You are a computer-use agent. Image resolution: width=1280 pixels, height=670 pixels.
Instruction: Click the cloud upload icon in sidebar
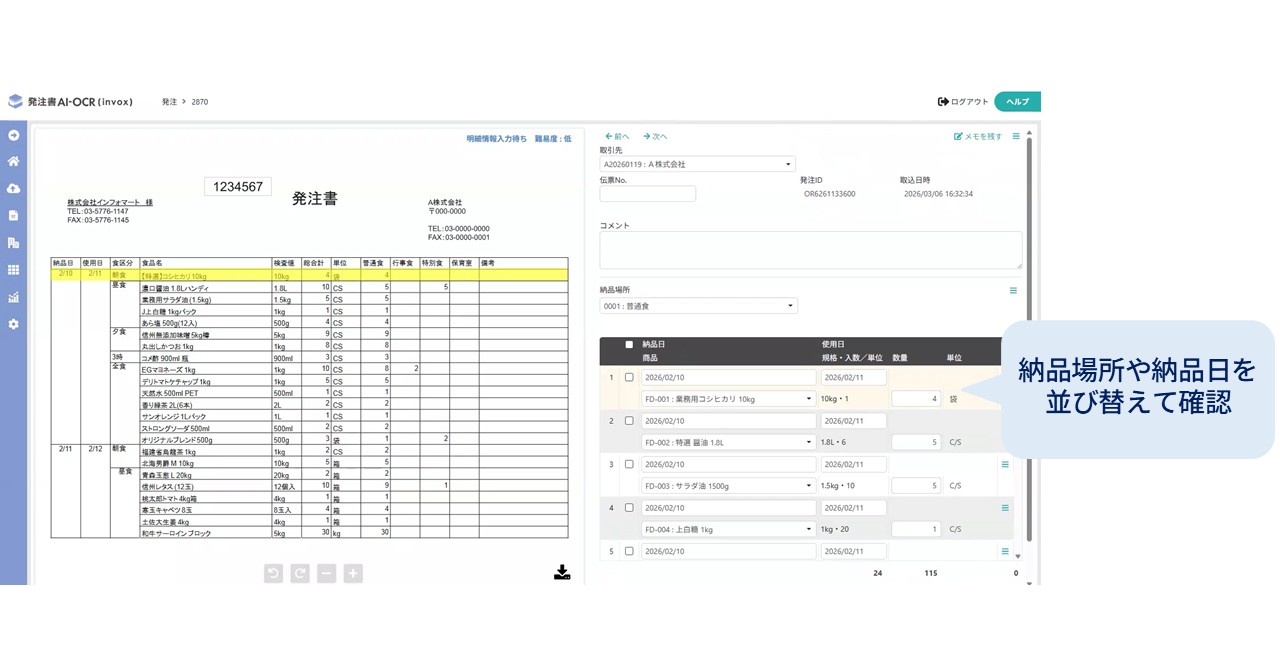coord(14,188)
